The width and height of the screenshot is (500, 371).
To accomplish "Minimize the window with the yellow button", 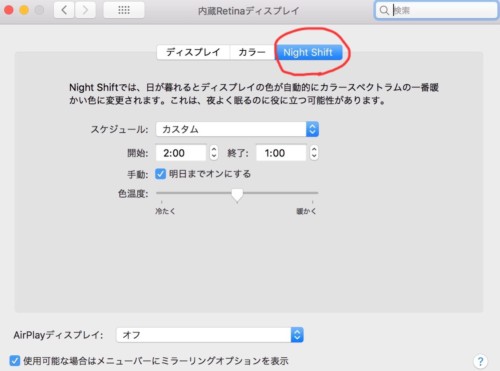I will pos(24,10).
